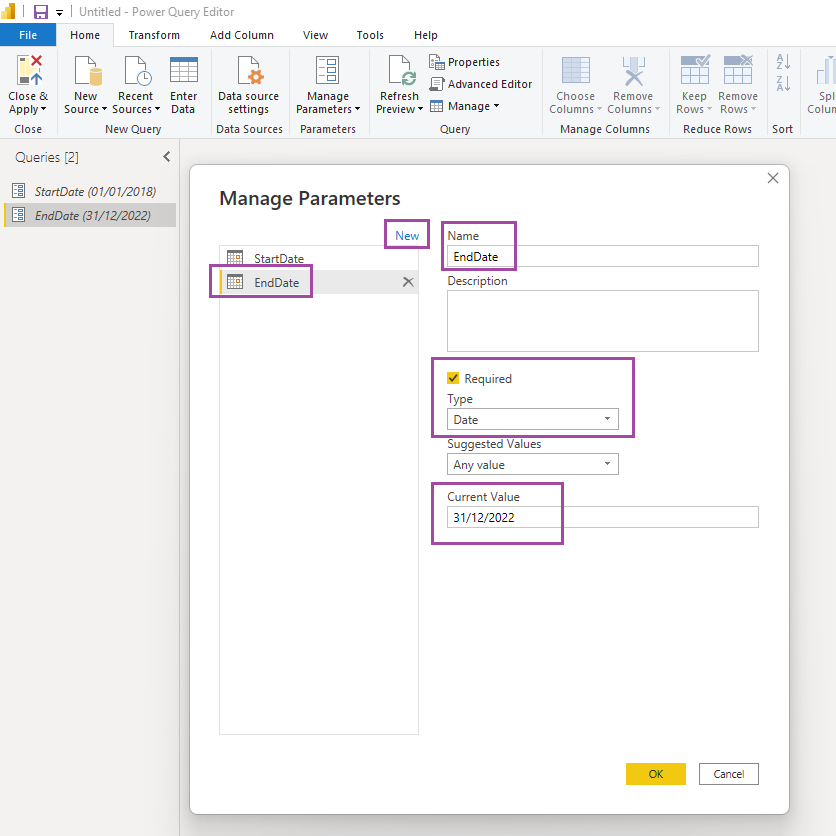Image resolution: width=836 pixels, height=836 pixels.
Task: Click the Remove Columns icon
Action: [633, 70]
